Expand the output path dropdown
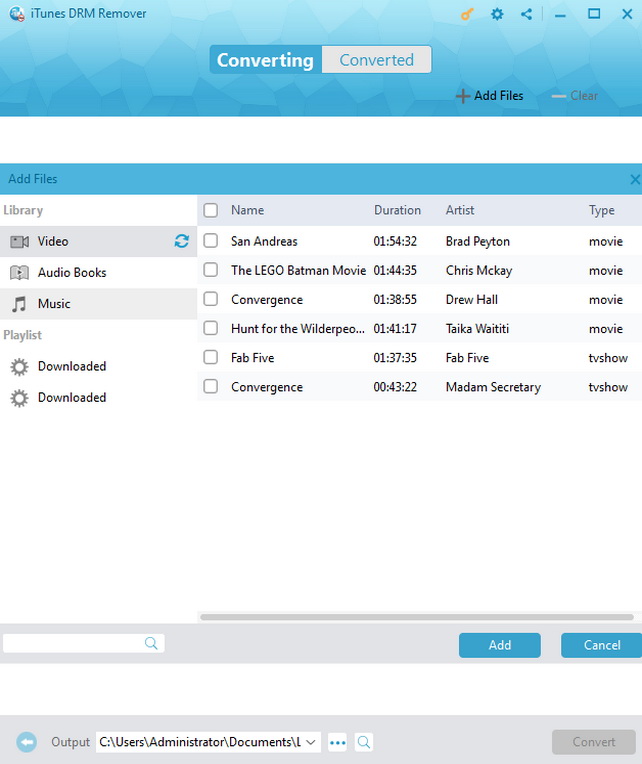The width and height of the screenshot is (642, 764). (x=310, y=742)
